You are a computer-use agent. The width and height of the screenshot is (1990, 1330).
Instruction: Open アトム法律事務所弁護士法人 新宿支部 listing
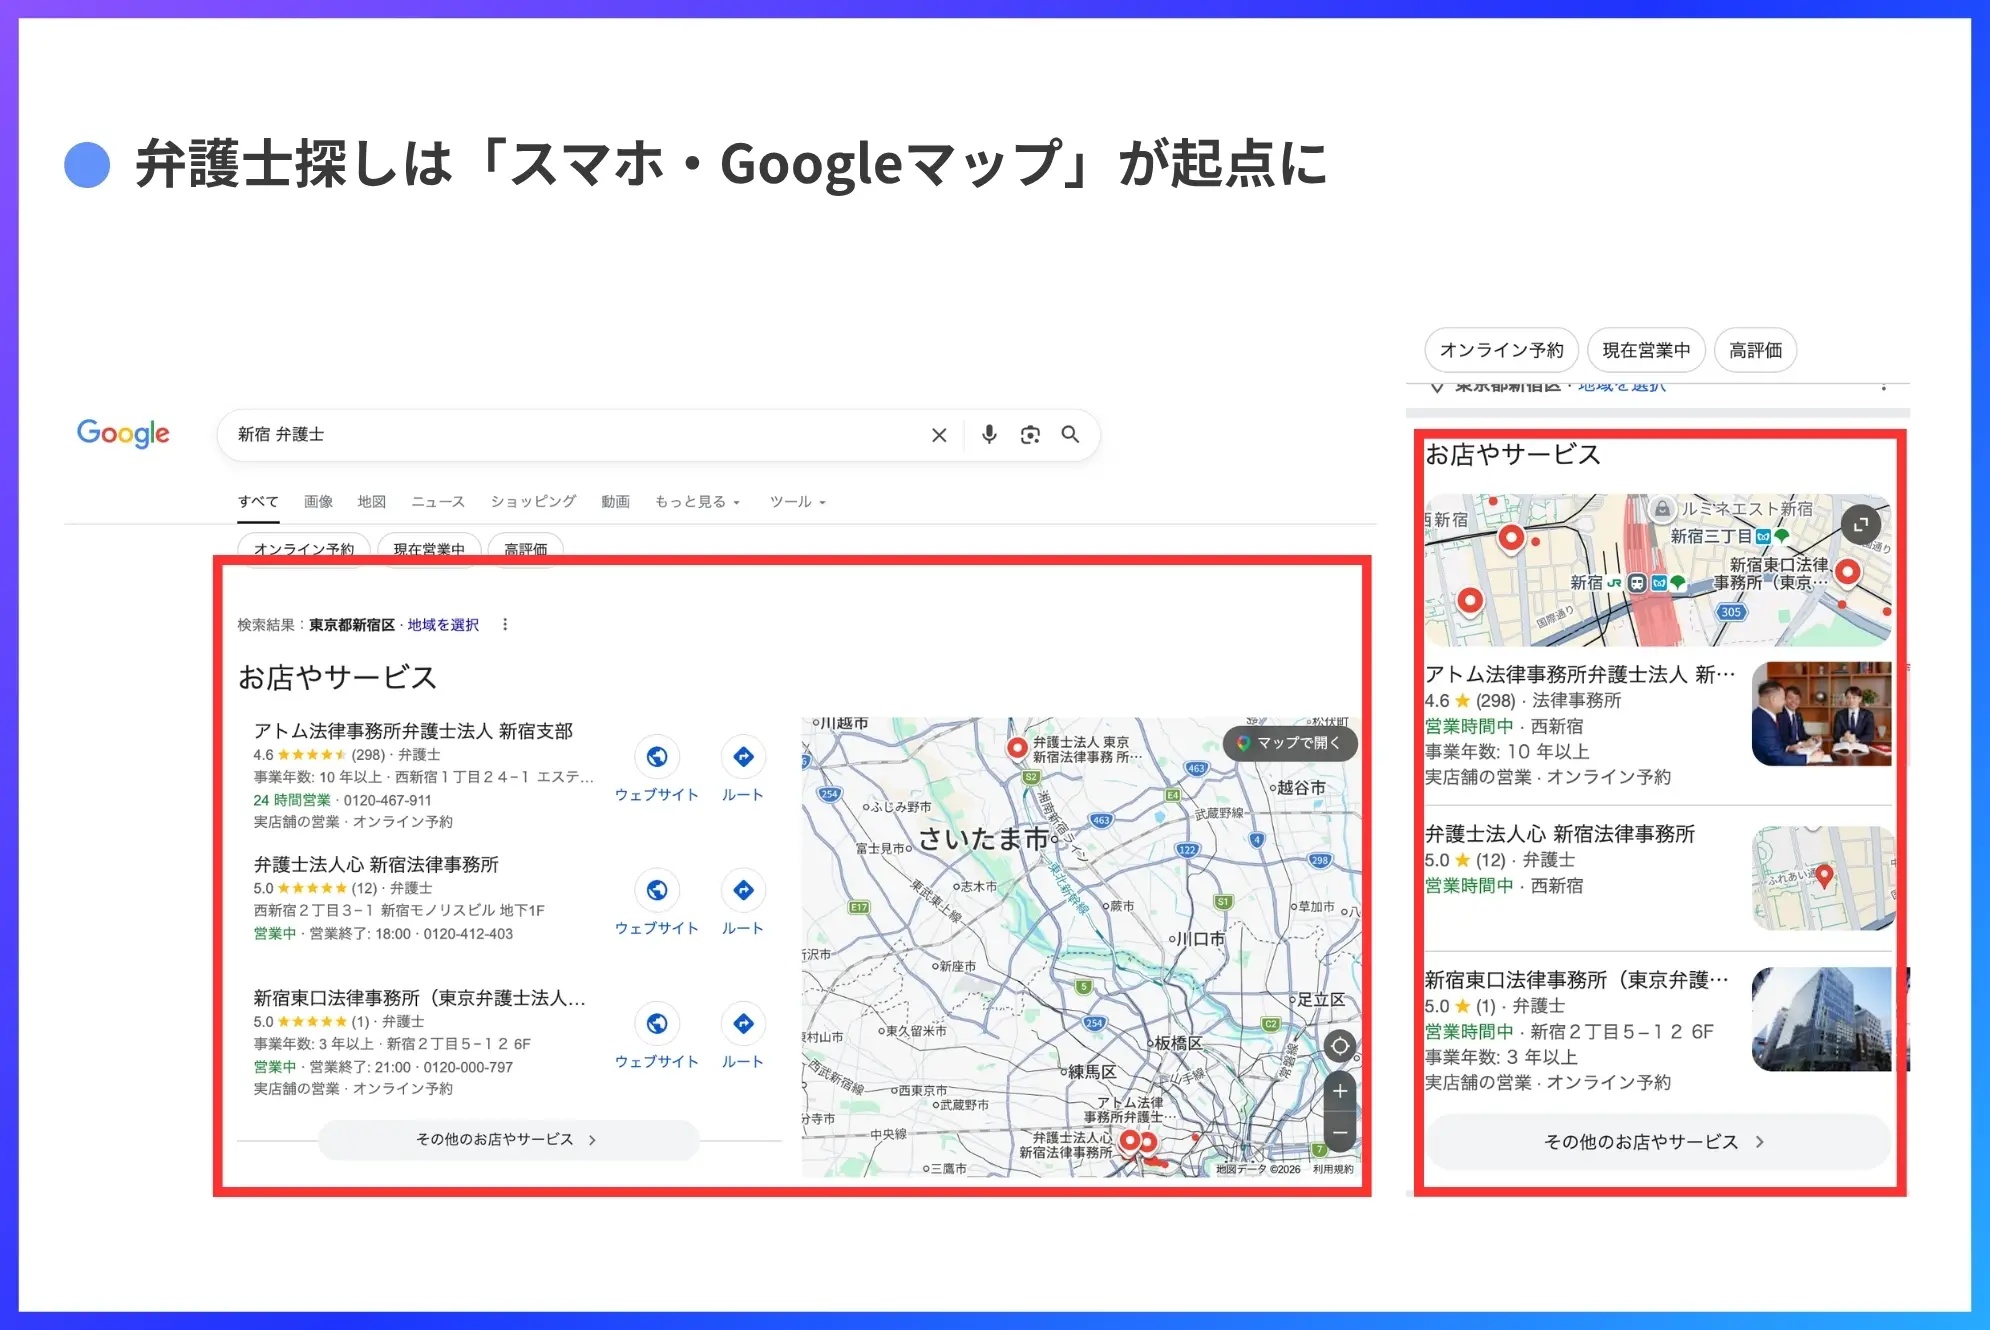(413, 731)
